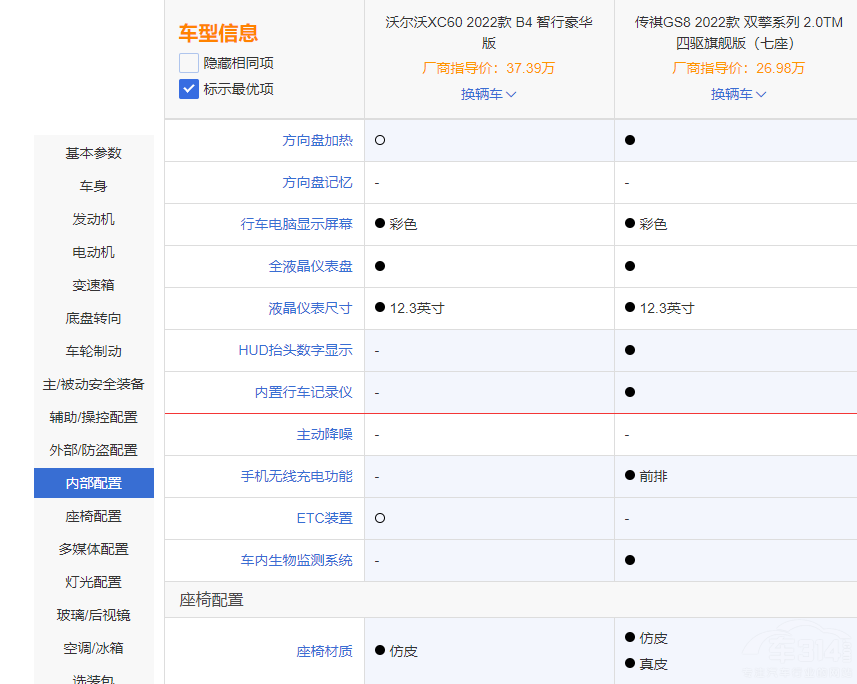Uncheck the 标示最优项 option

(187, 89)
